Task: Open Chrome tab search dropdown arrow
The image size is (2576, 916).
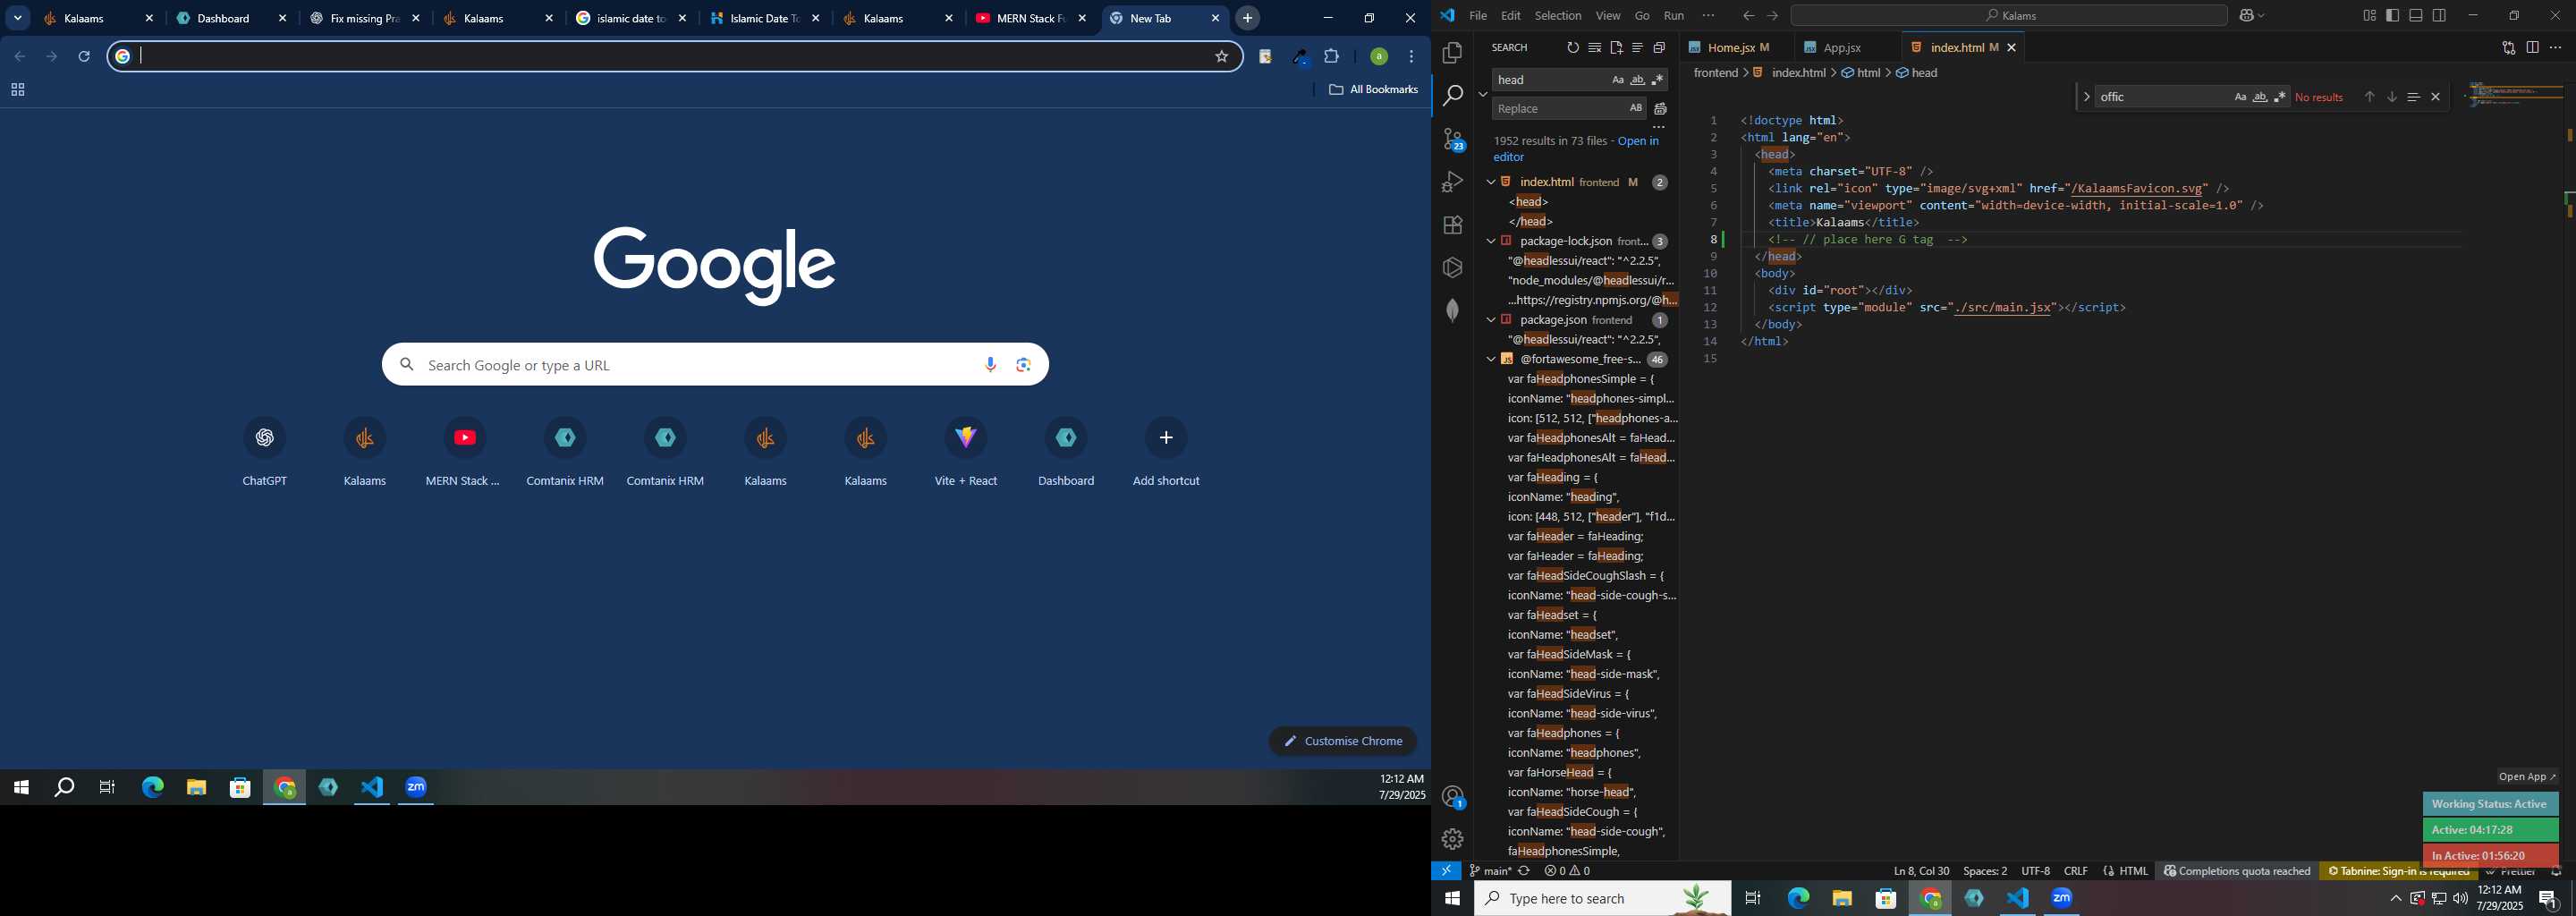Action: coord(18,18)
